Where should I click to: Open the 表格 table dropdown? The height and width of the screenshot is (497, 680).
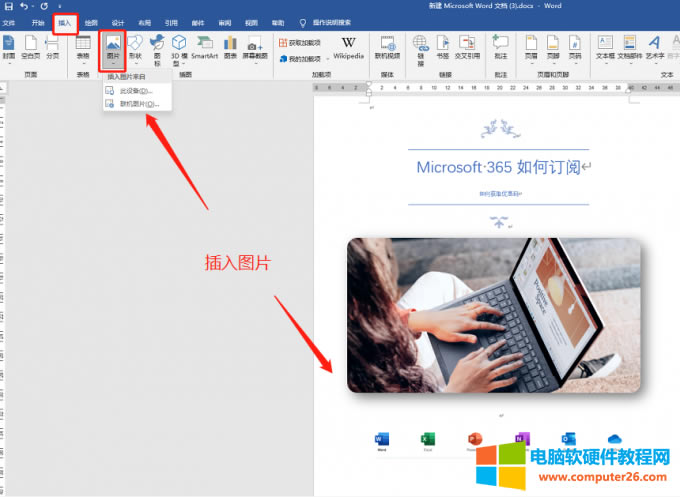(x=84, y=47)
